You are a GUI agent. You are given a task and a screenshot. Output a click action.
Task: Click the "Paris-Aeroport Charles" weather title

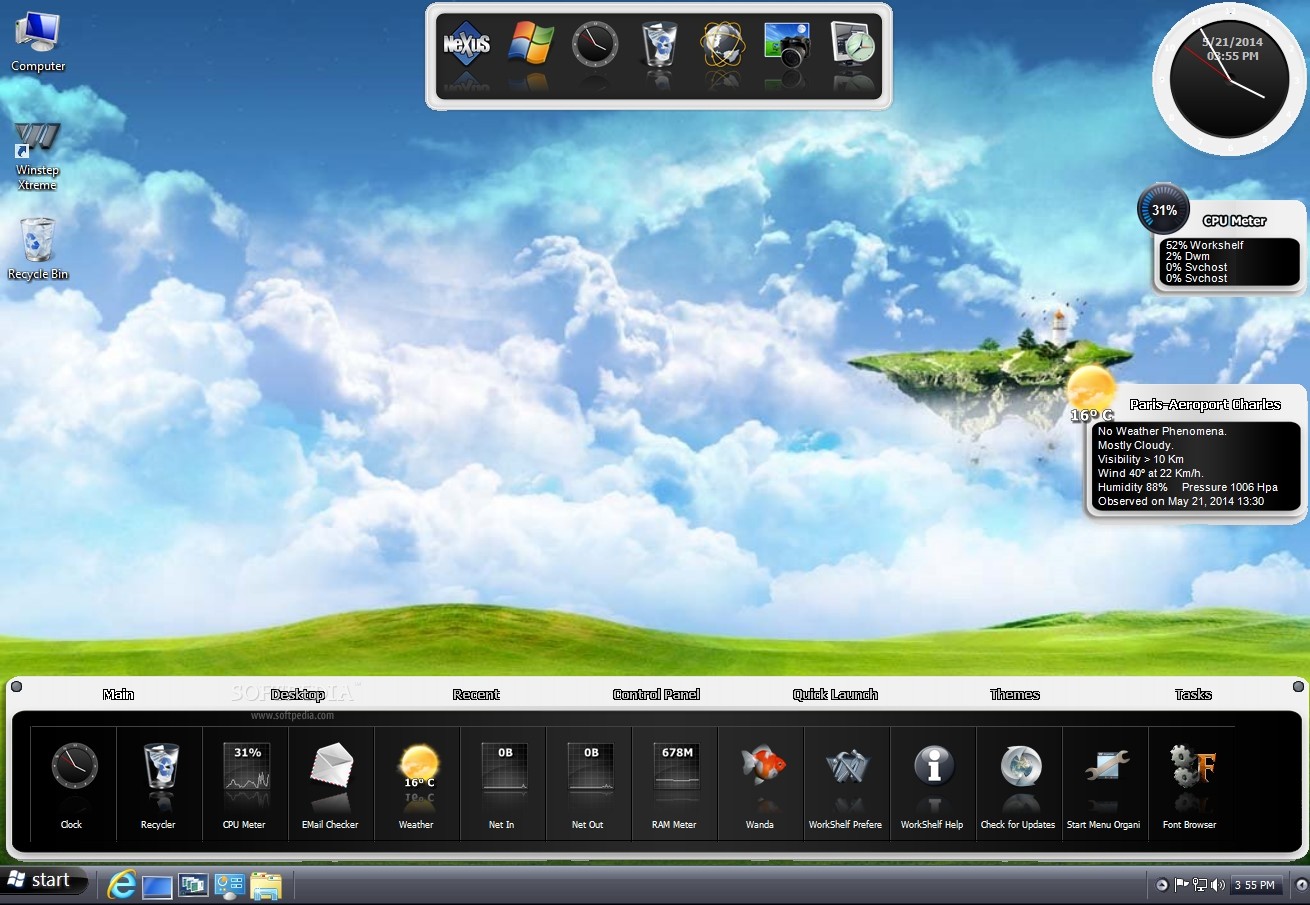coord(1205,405)
